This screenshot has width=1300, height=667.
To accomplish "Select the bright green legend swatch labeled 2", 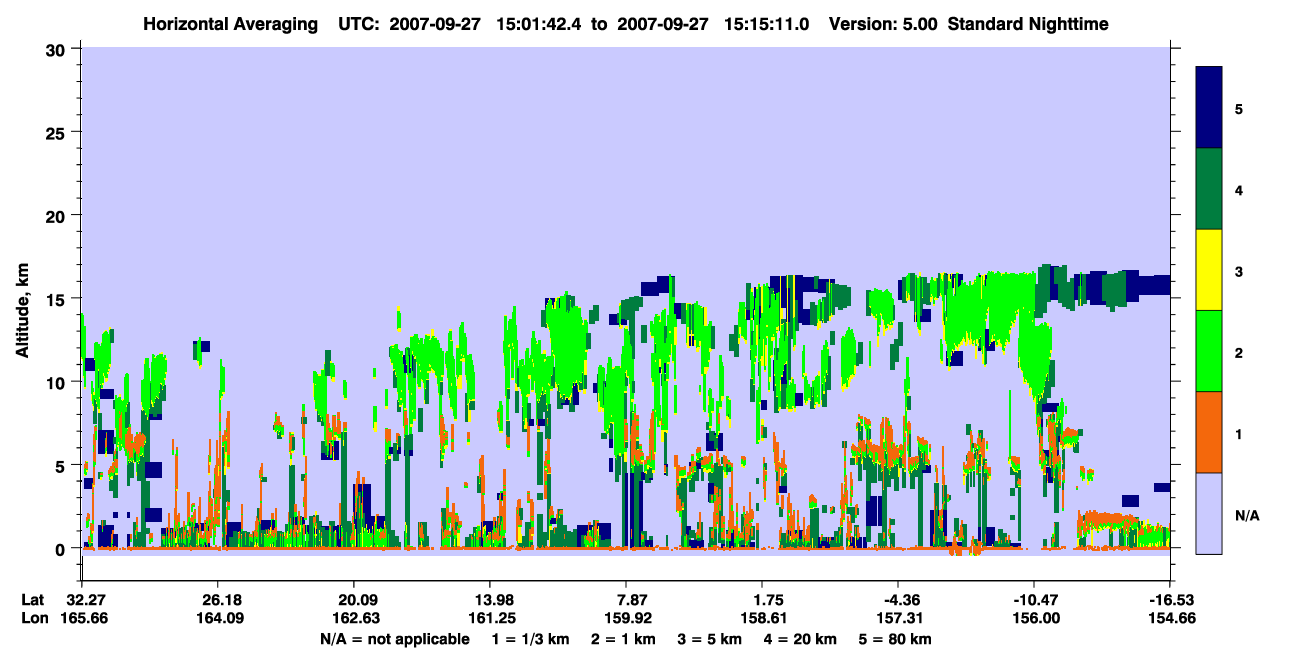I will 1209,351.
